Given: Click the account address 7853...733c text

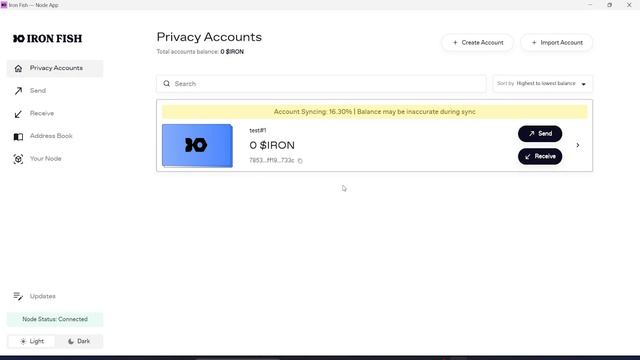Looking at the screenshot, I should pyautogui.click(x=271, y=160).
